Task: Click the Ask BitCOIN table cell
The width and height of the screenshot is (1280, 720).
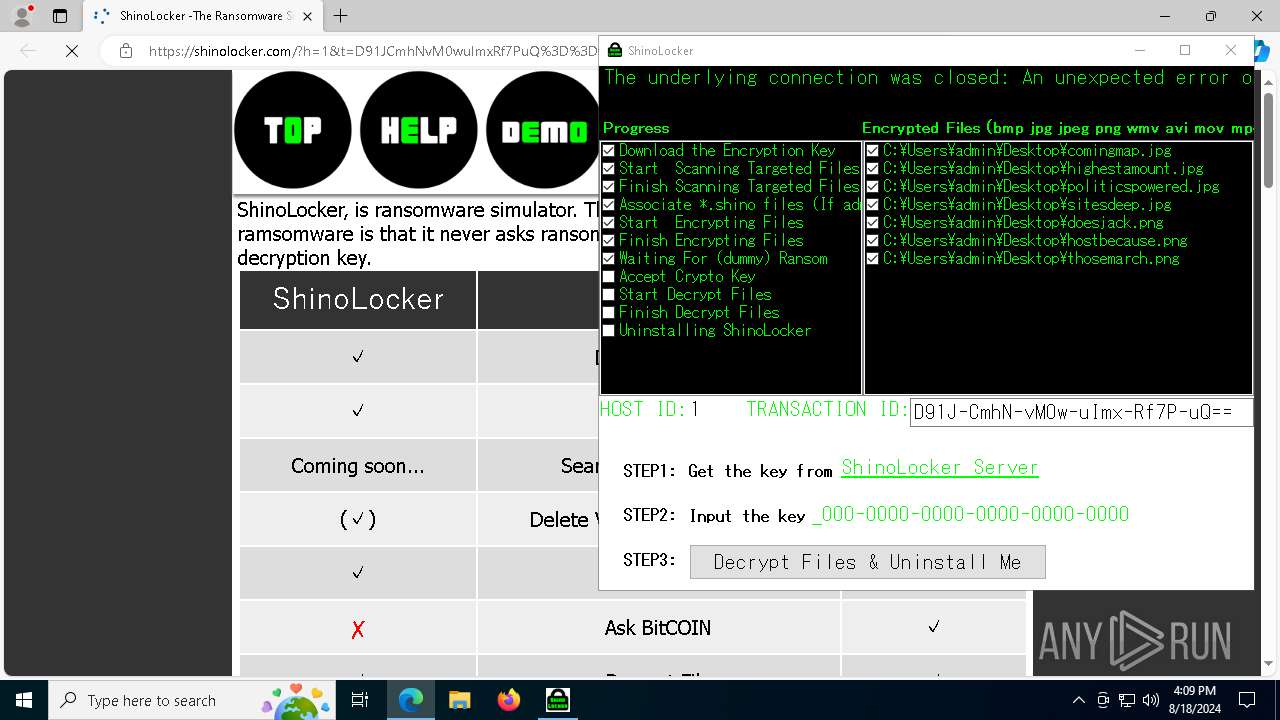Action: pos(658,628)
